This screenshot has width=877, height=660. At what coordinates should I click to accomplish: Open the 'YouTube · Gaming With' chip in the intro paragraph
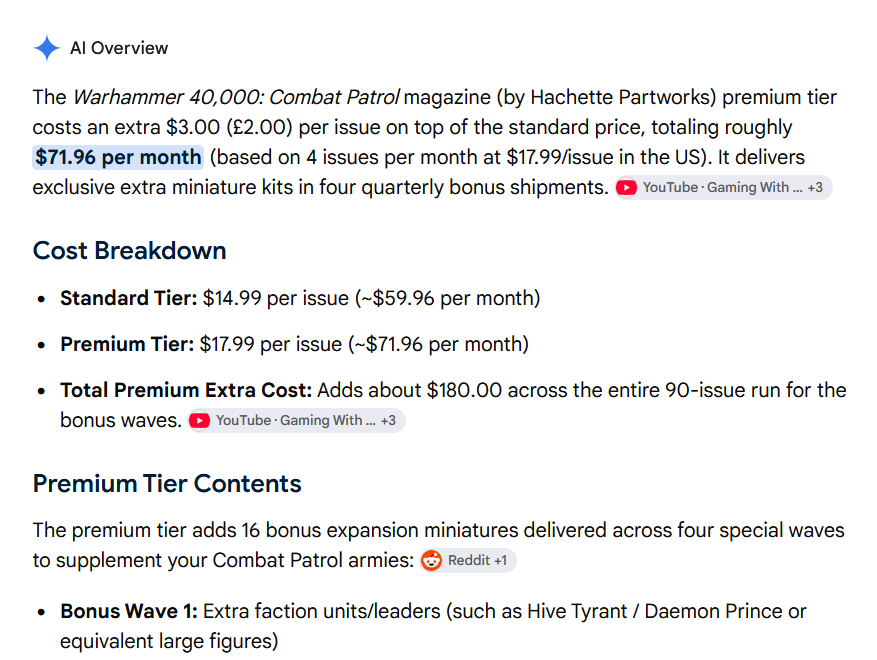[x=723, y=187]
